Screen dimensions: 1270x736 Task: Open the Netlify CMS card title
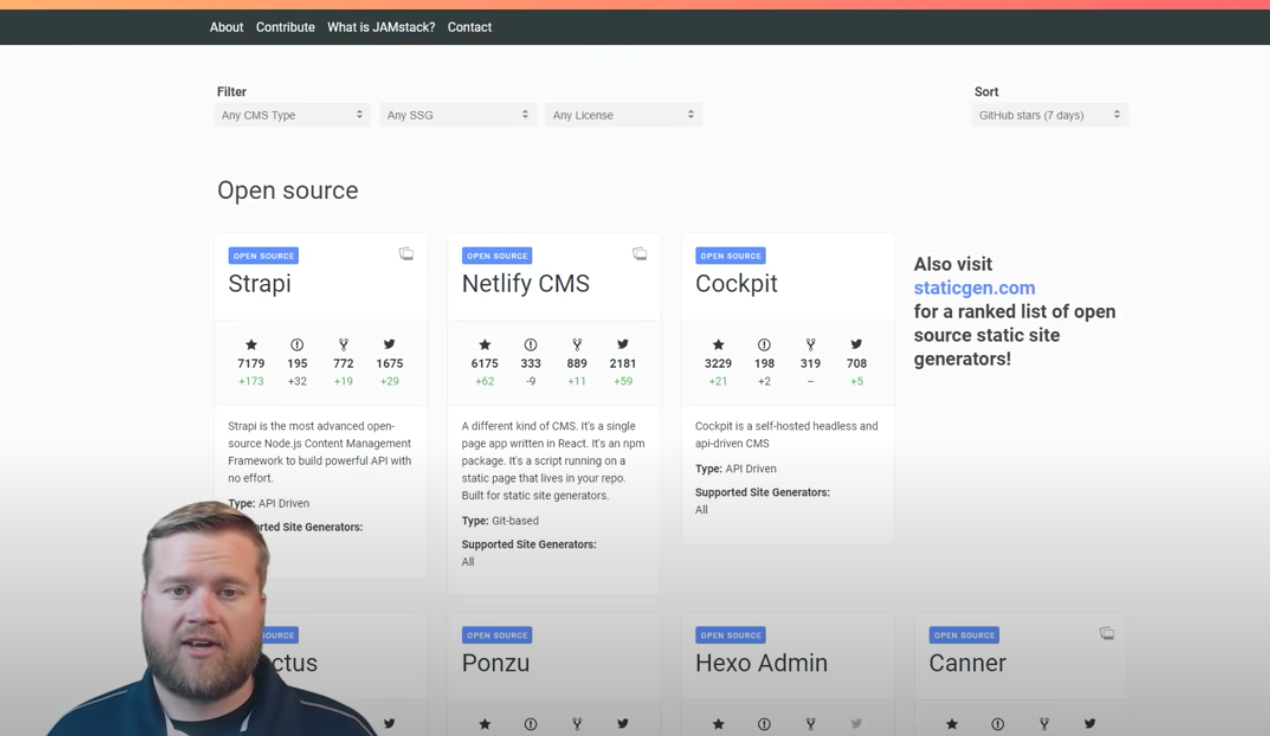tap(525, 283)
